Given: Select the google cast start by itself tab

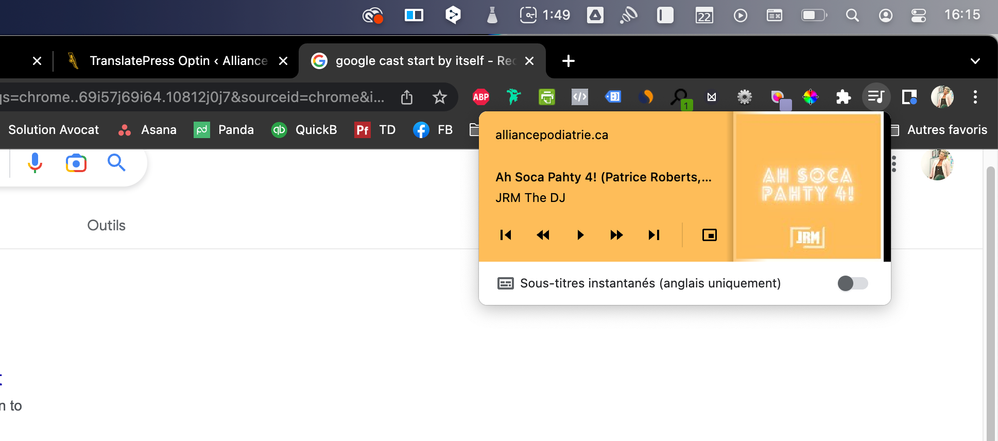Looking at the screenshot, I should [422, 61].
